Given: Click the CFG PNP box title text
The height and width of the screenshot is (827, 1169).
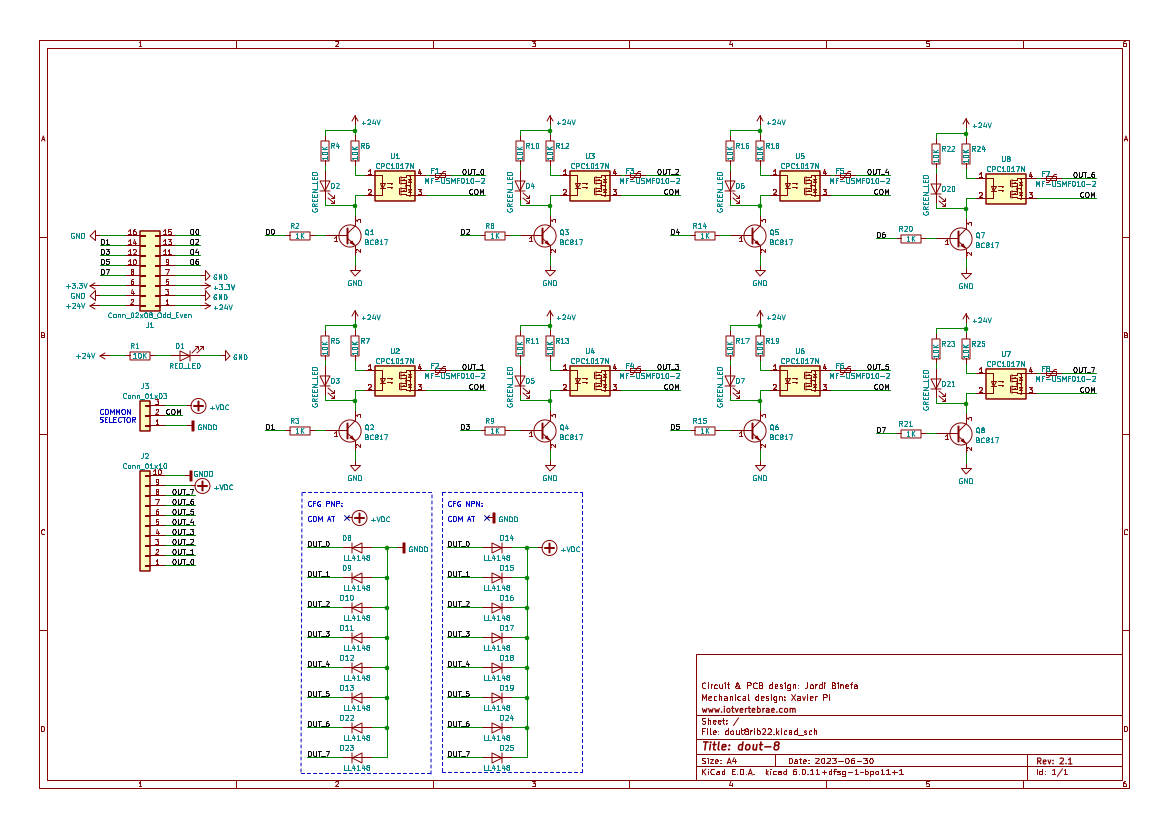Looking at the screenshot, I should [325, 504].
